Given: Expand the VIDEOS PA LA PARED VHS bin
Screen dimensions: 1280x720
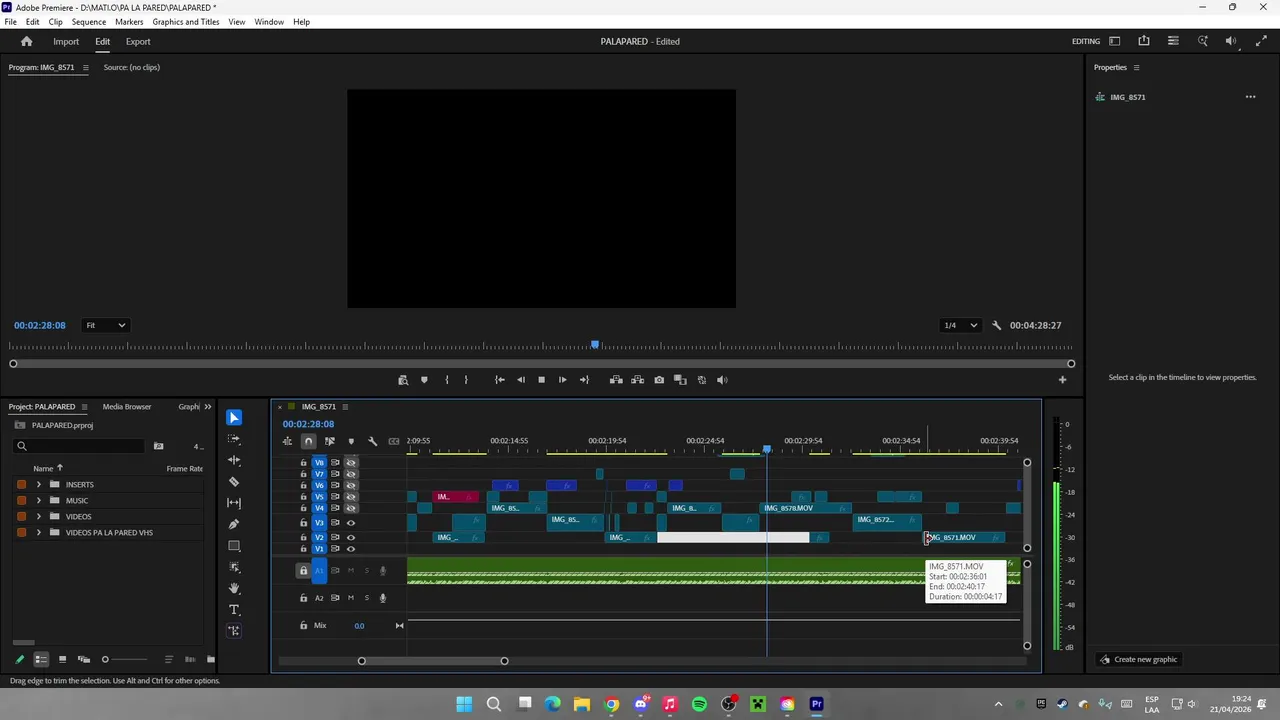Looking at the screenshot, I should [x=39, y=533].
